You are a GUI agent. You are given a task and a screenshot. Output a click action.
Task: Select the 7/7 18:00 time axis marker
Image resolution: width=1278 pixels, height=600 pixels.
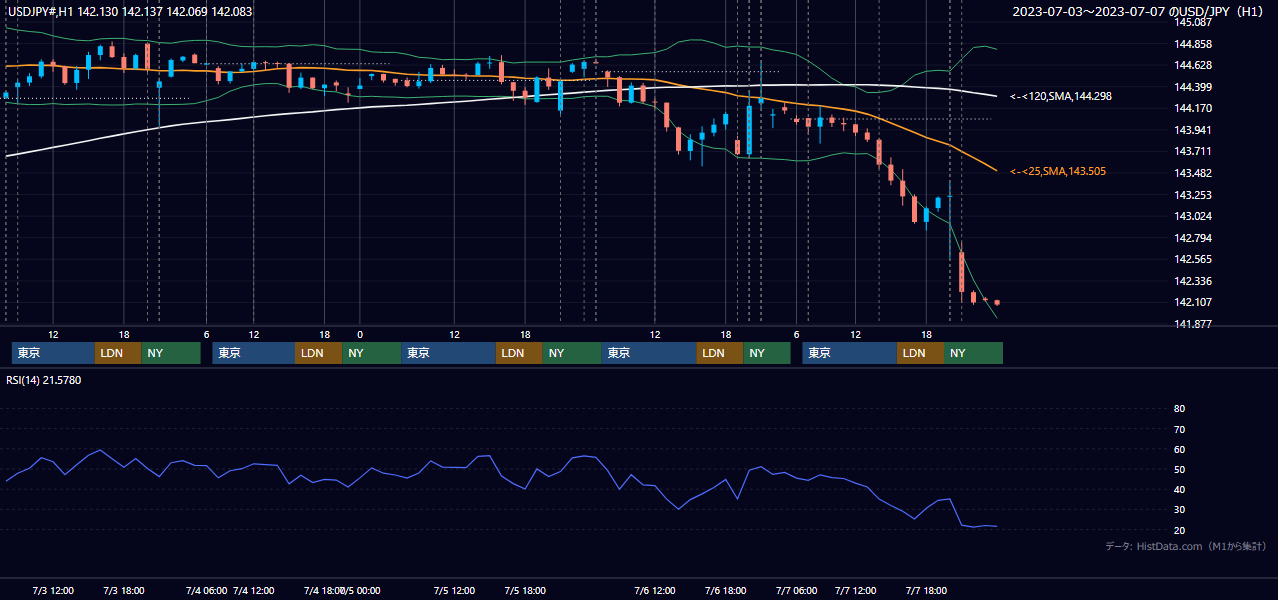(926, 591)
